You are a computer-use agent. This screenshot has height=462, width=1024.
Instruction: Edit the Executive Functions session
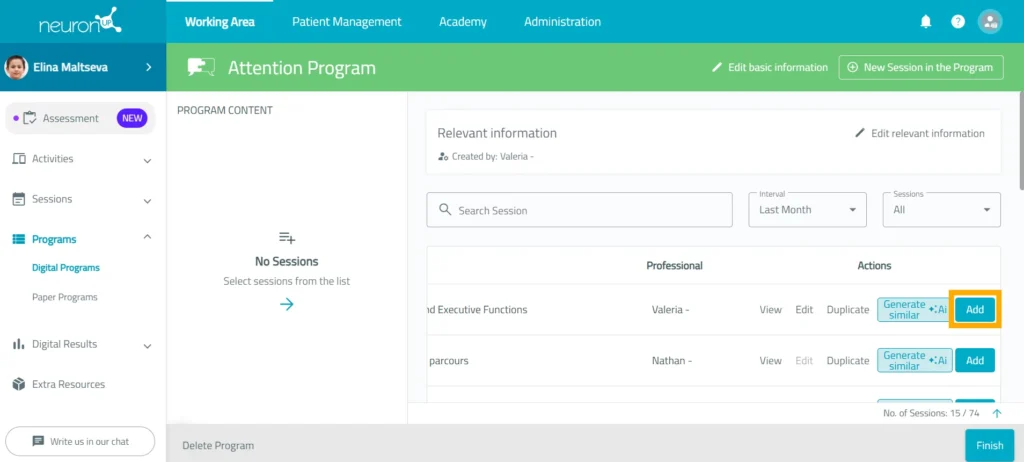coord(804,310)
